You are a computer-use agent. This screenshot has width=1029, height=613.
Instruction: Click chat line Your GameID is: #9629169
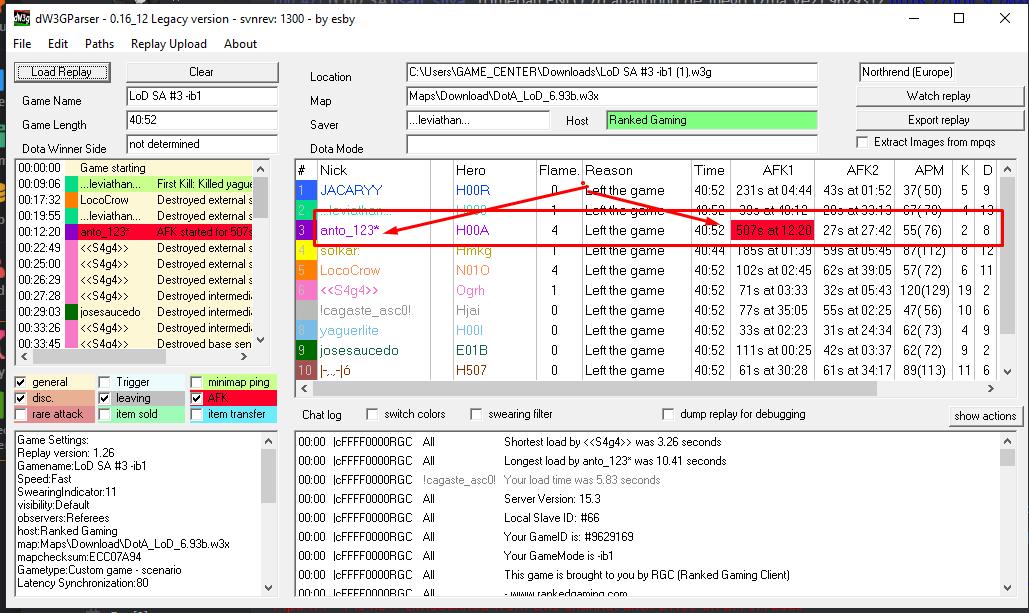click(x=568, y=537)
